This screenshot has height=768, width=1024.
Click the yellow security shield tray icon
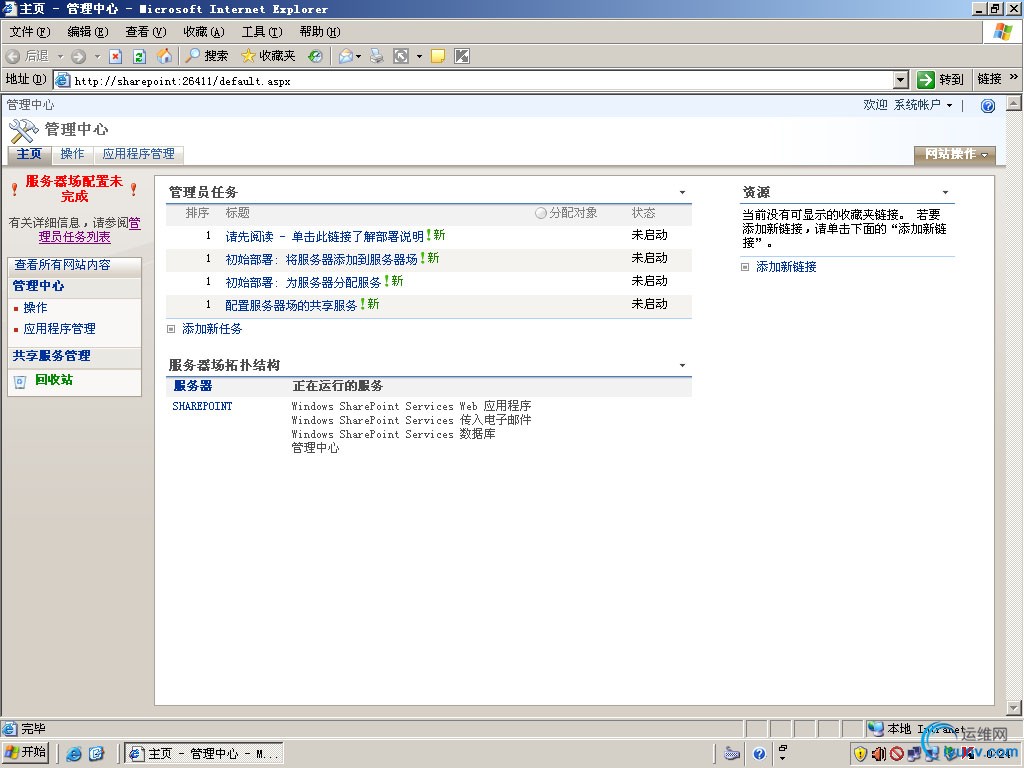860,754
